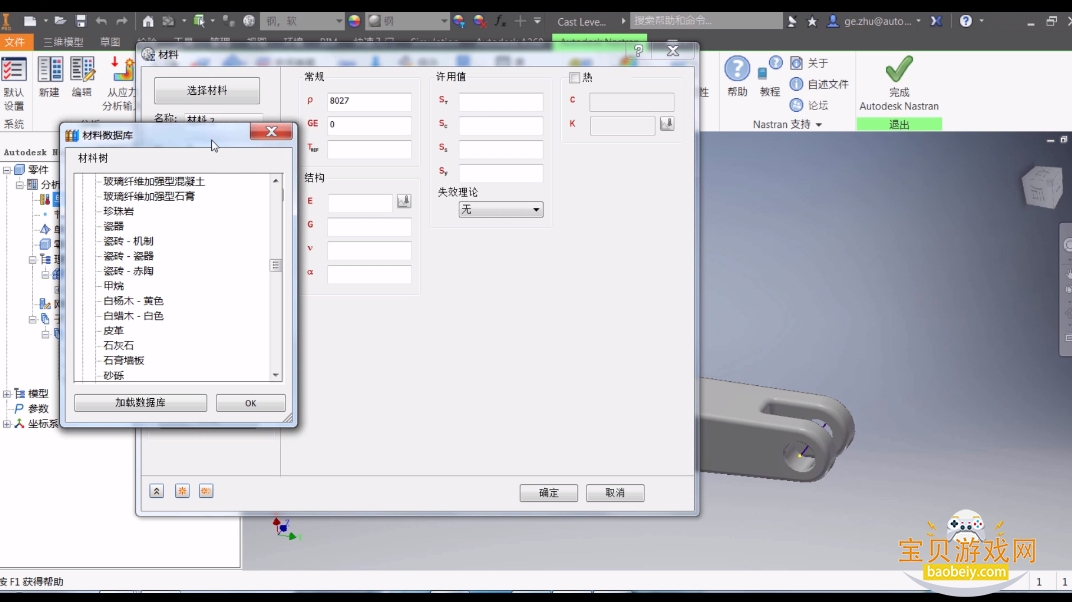The height and width of the screenshot is (602, 1072).
Task: Collapse the 零件 tree node
Action: click(7, 169)
